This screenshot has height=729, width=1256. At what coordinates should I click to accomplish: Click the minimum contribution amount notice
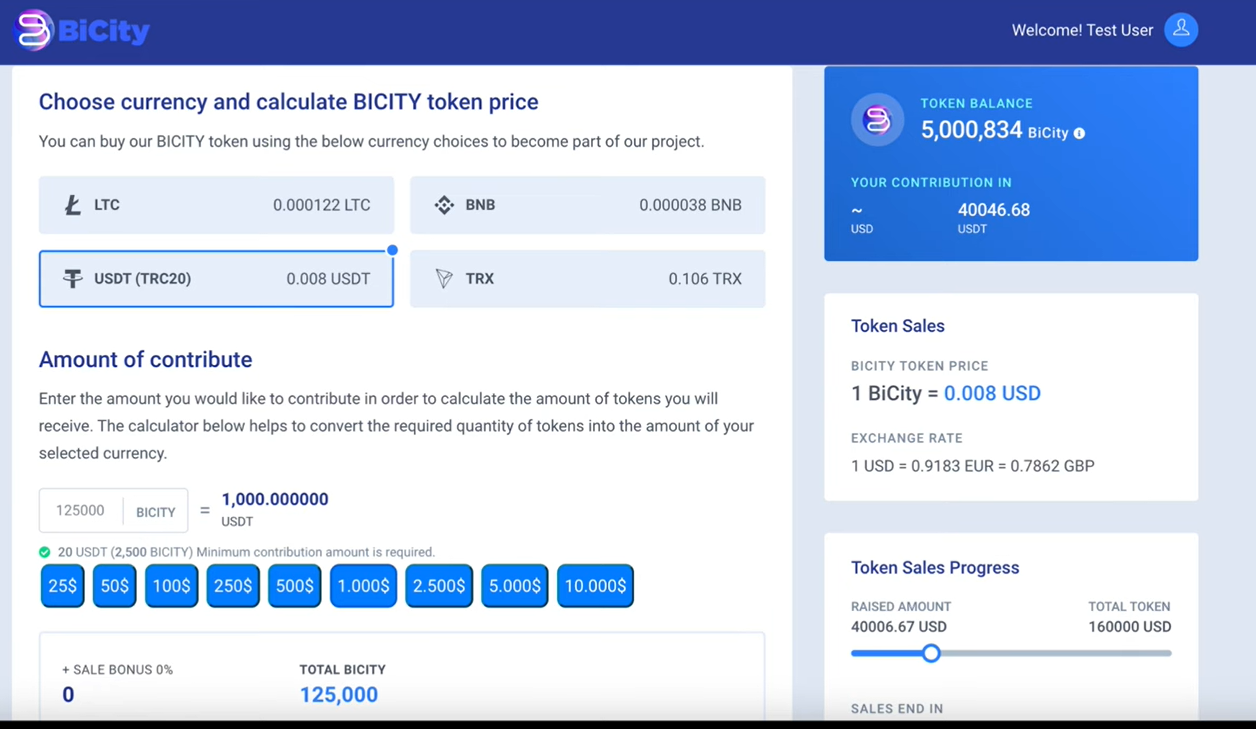(246, 552)
